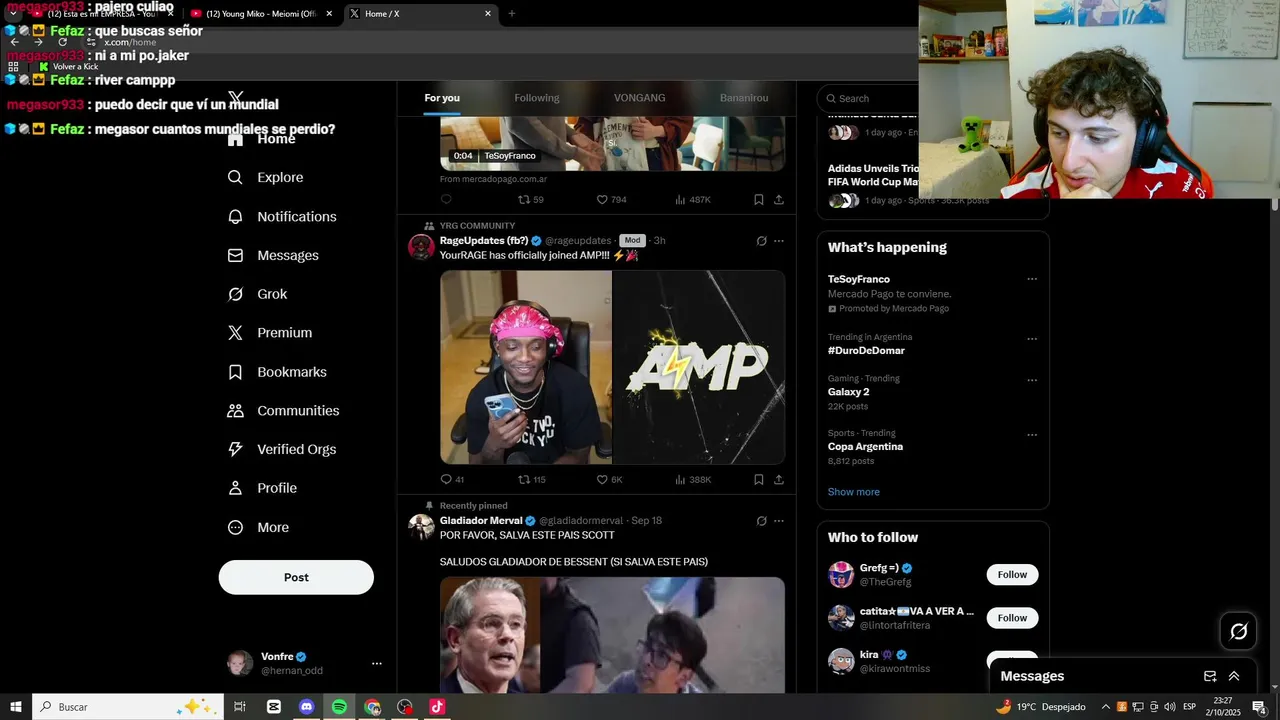The height and width of the screenshot is (720, 1280).
Task: Focus the X Search field
Action: pyautogui.click(x=868, y=98)
